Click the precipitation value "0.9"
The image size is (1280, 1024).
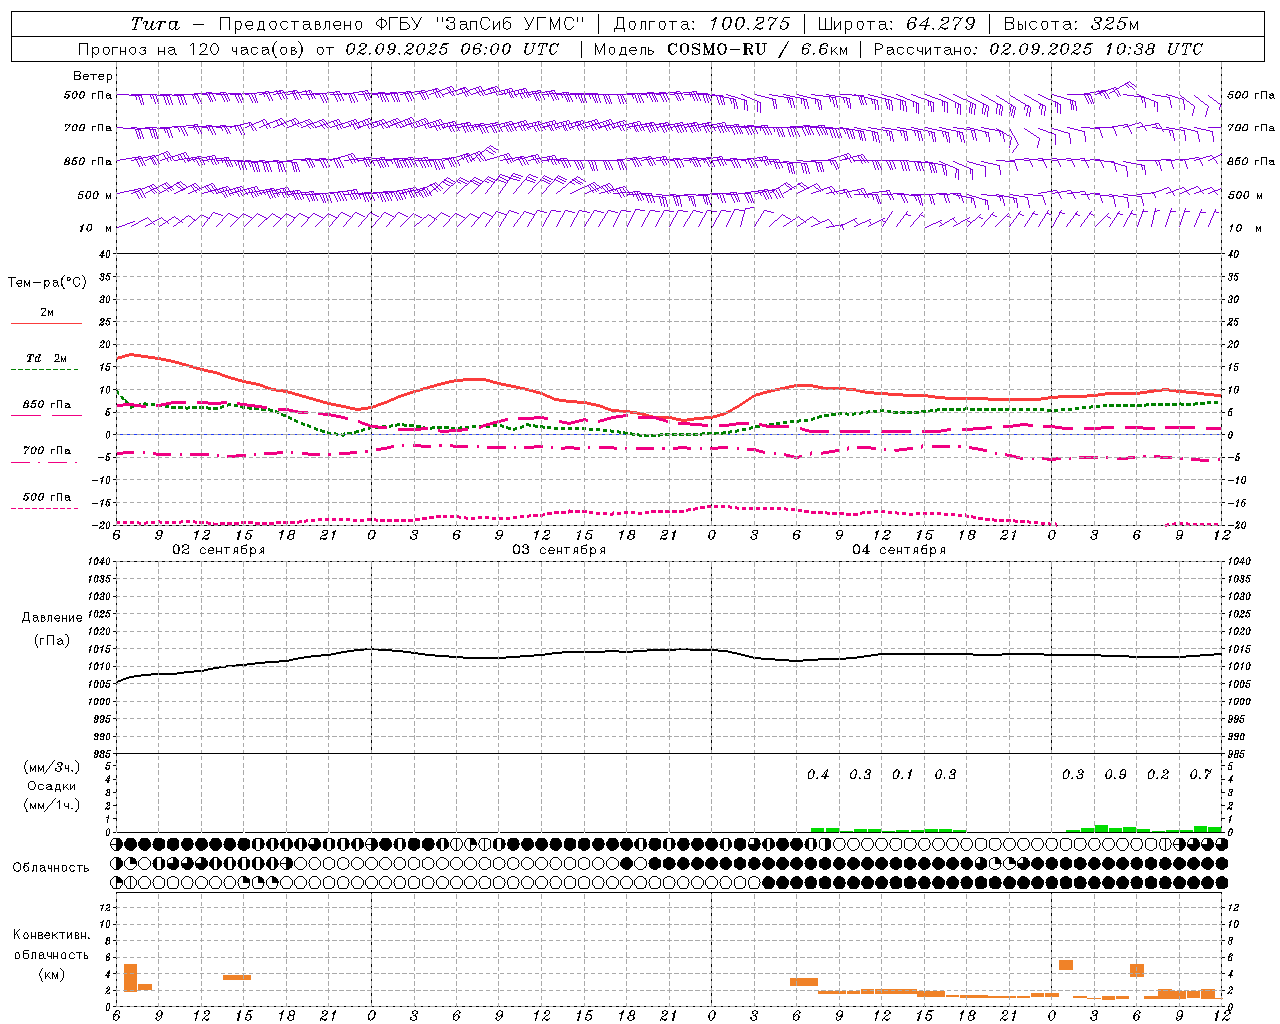pyautogui.click(x=1115, y=774)
